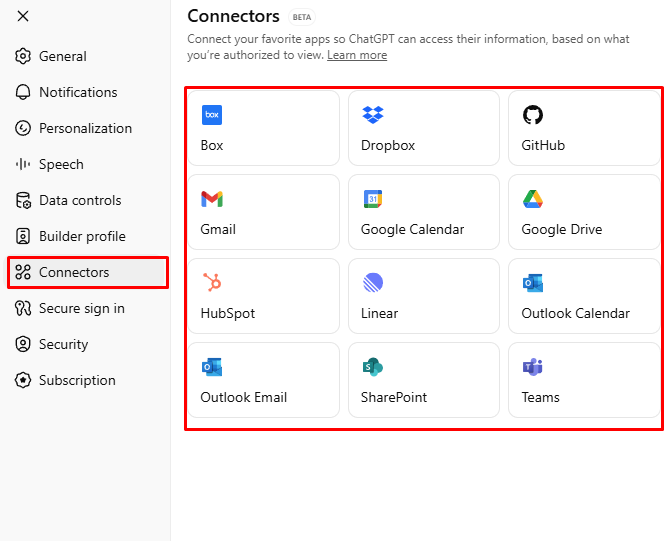Open the GitHub connector icon
Image resolution: width=672 pixels, height=541 pixels.
tap(533, 115)
